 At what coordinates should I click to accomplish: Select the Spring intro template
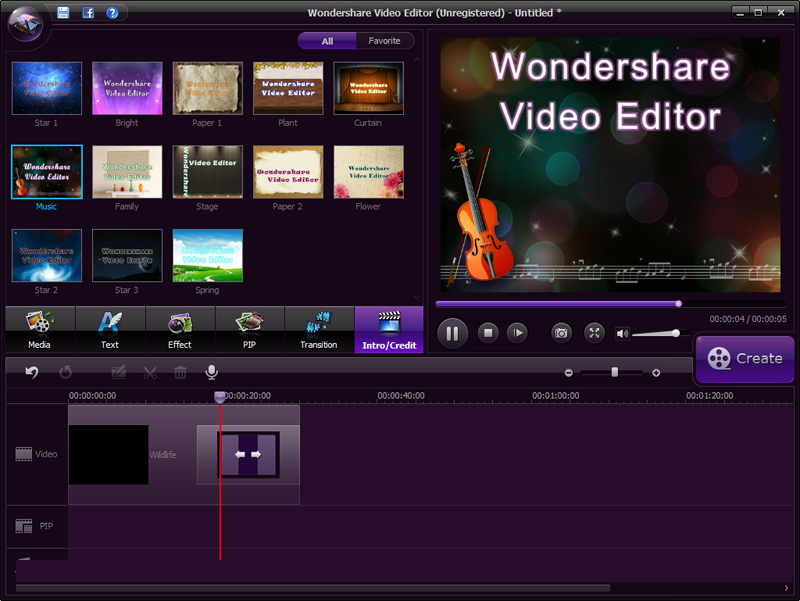point(208,256)
